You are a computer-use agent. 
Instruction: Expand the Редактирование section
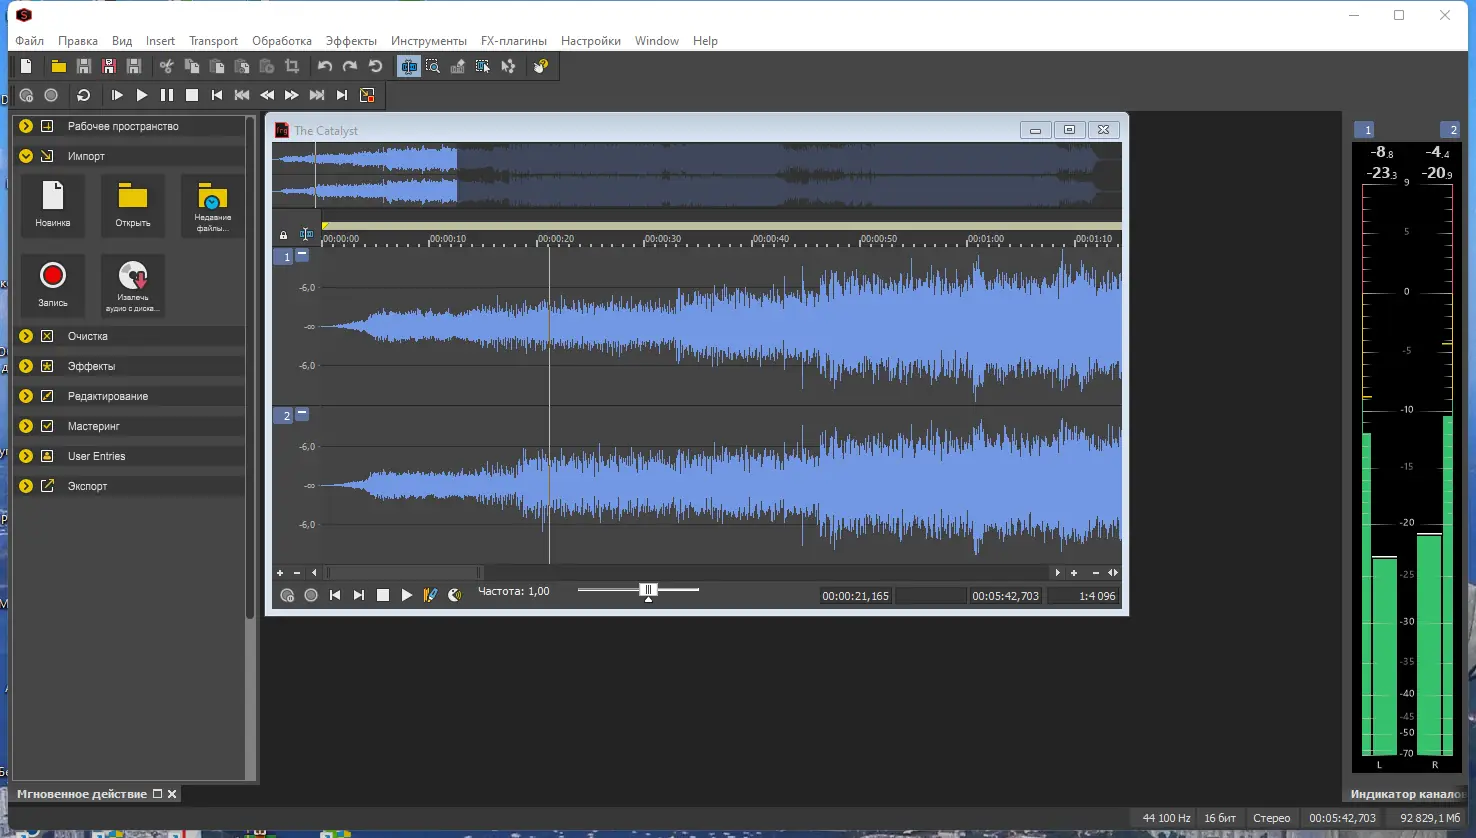[x=26, y=396]
